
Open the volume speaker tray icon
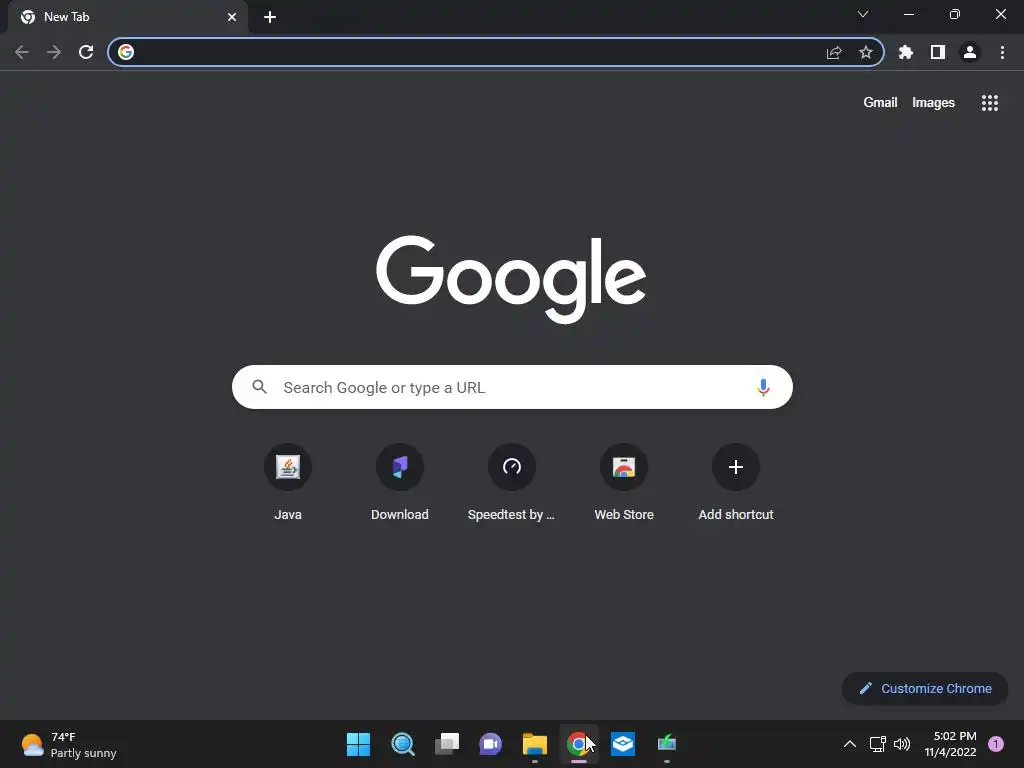click(x=902, y=744)
